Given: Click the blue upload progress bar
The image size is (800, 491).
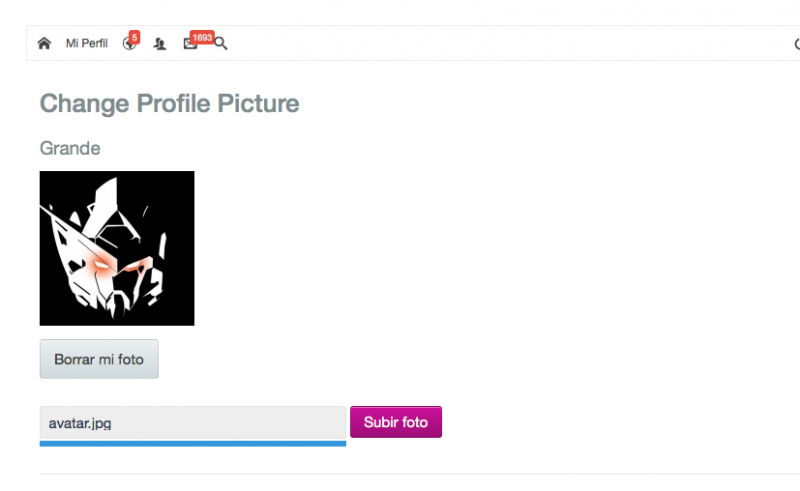Looking at the screenshot, I should tap(193, 444).
